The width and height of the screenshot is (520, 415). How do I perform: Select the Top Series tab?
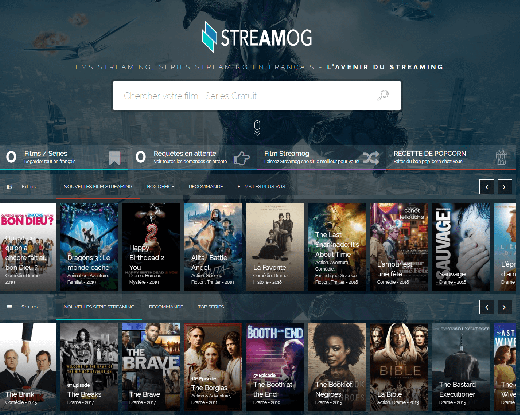[x=211, y=307]
